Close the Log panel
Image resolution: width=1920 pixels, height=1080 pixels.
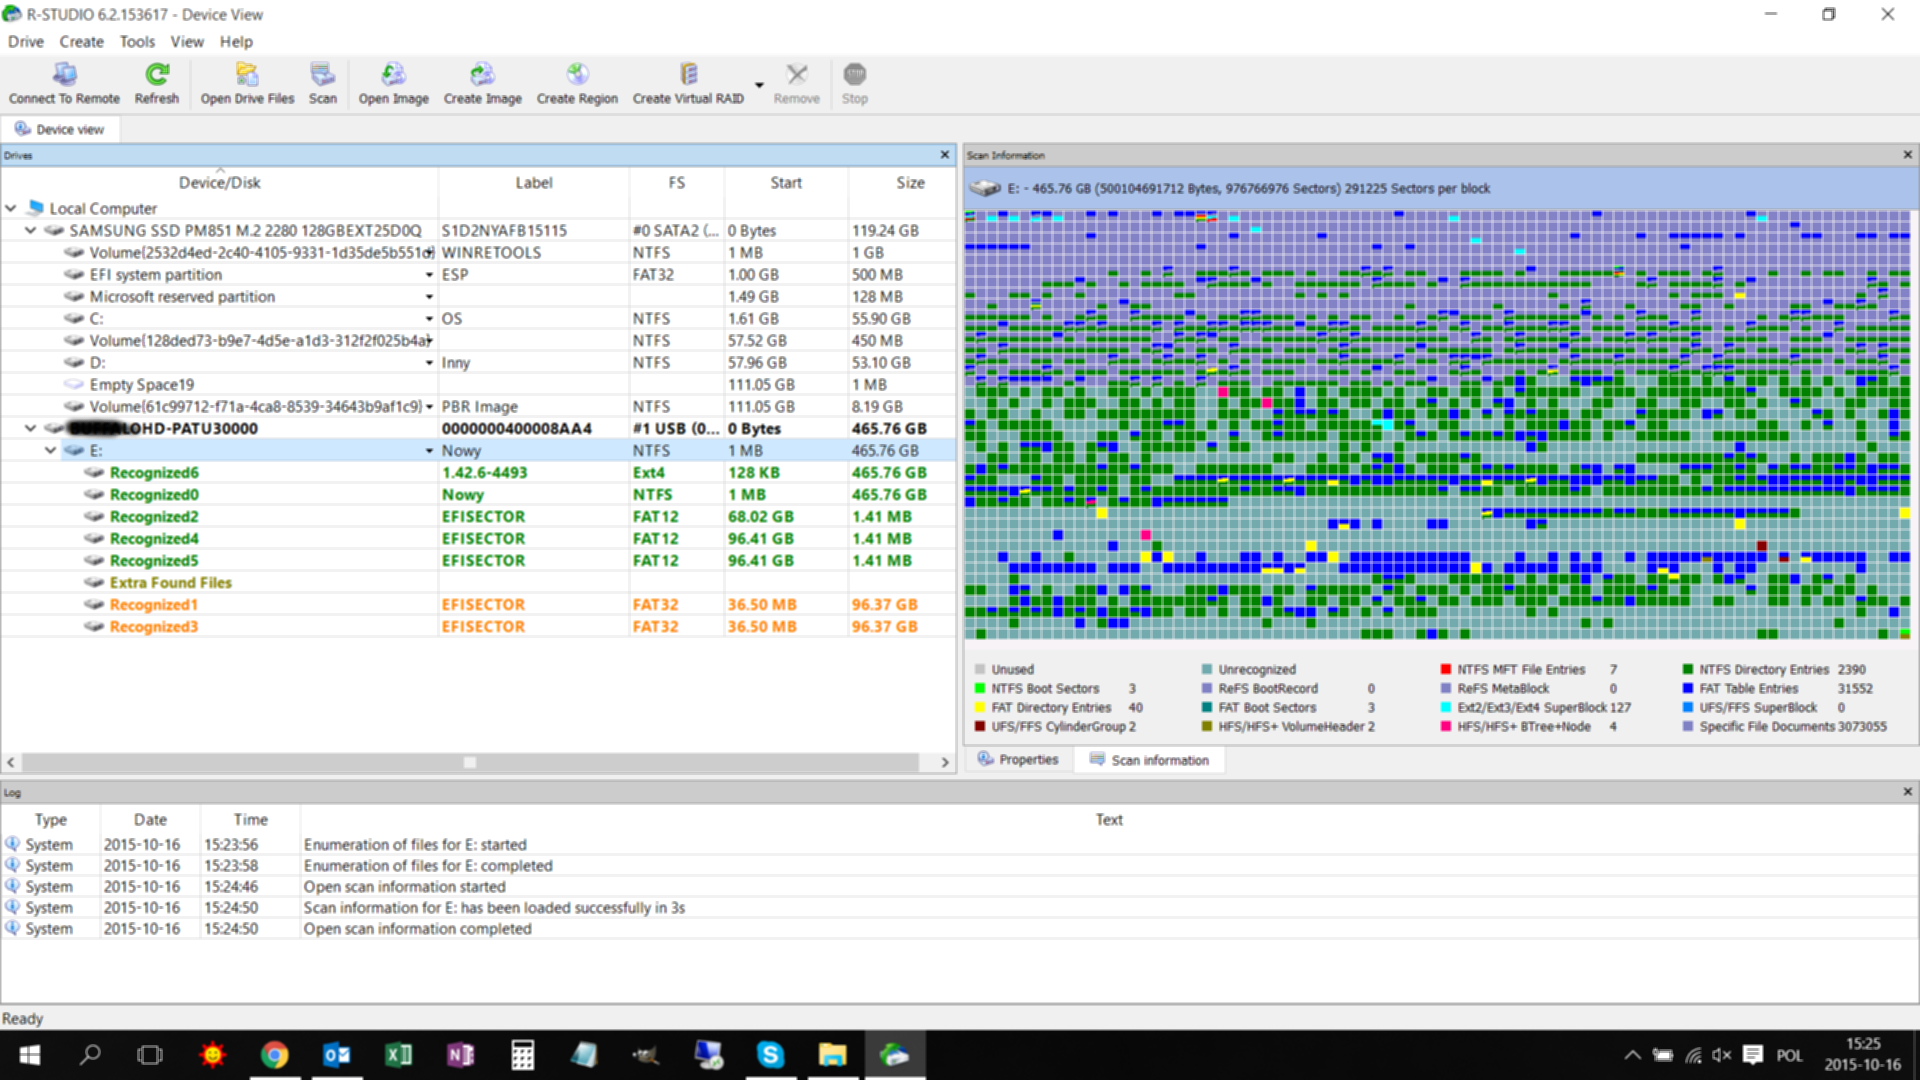tap(1907, 792)
